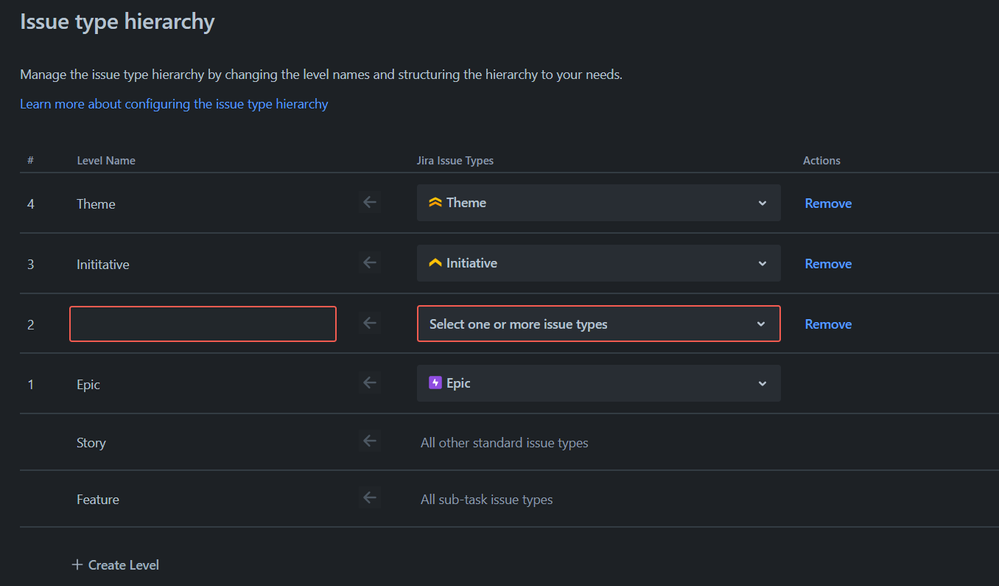Click the arrow icon in level 2 row

point(370,323)
